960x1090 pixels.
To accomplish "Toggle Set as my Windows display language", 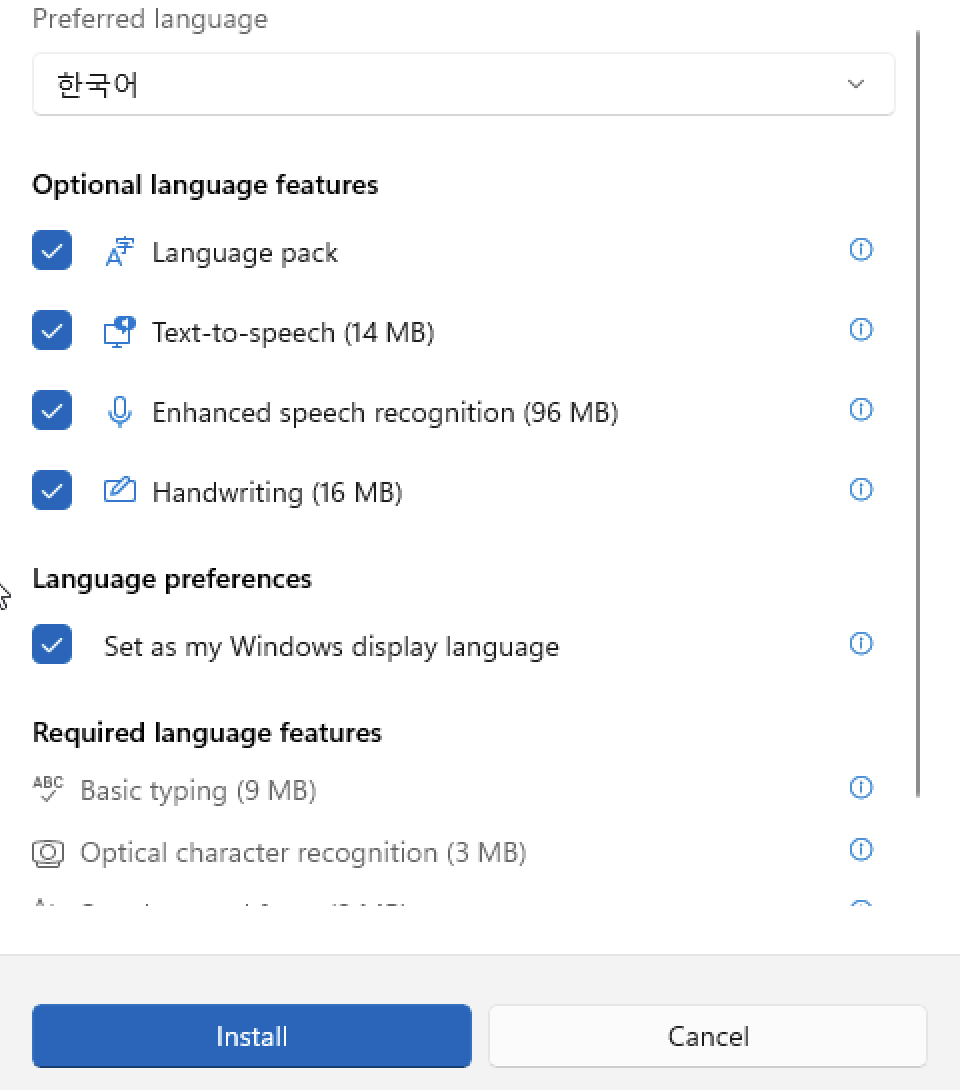I will click(x=52, y=644).
